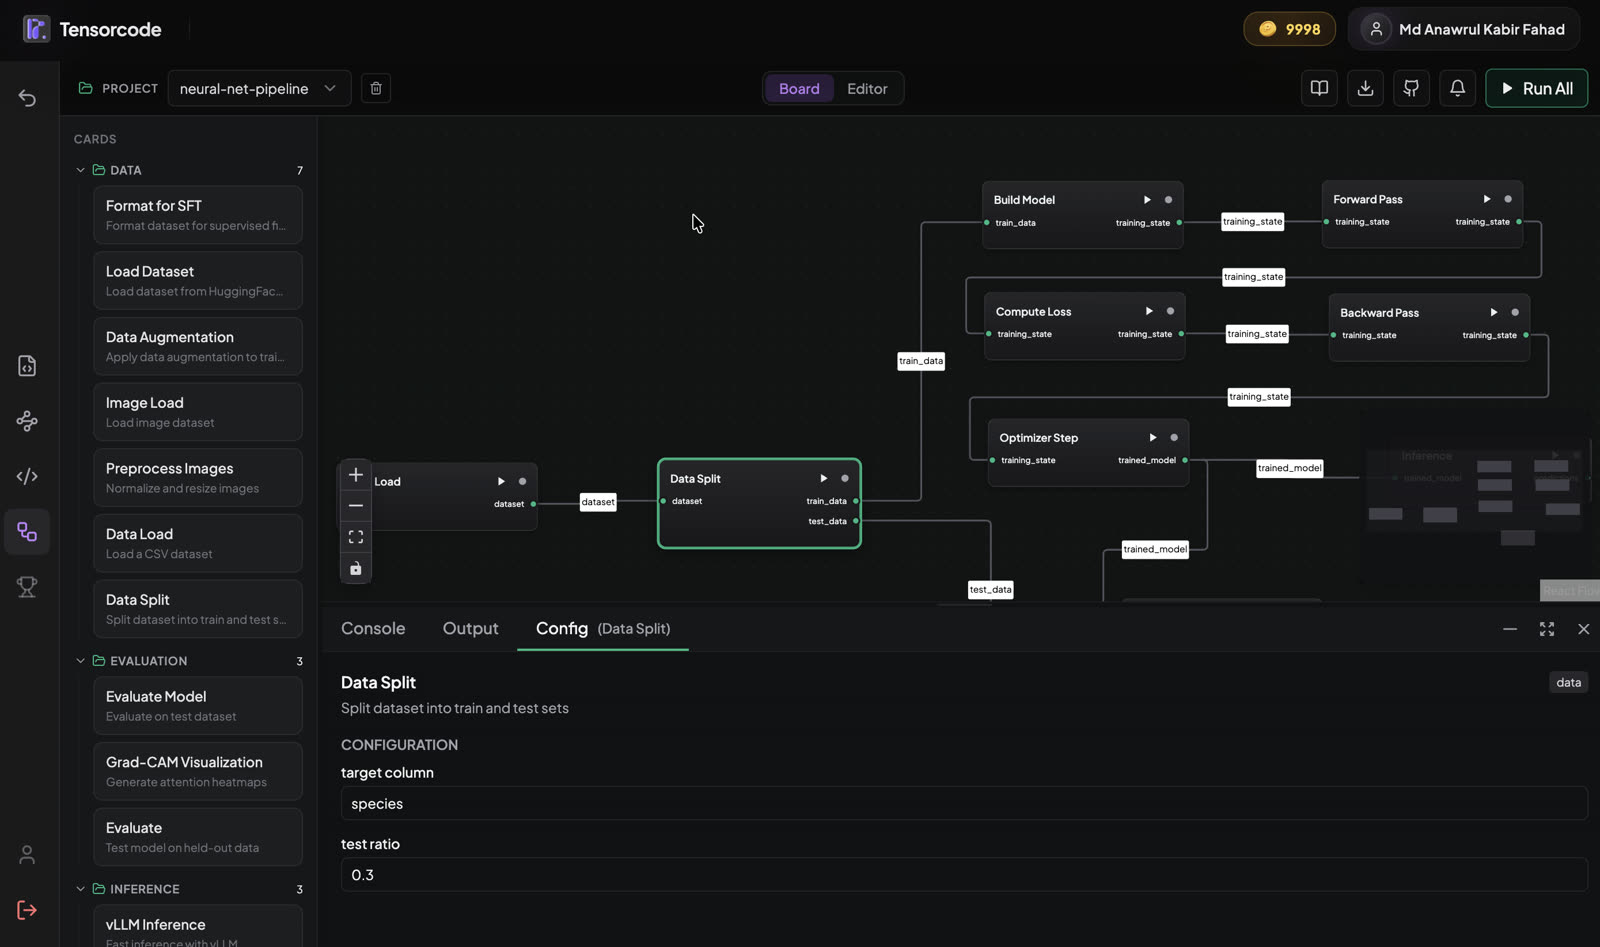Click the test ratio input field
The width and height of the screenshot is (1600, 947).
[x=964, y=875]
